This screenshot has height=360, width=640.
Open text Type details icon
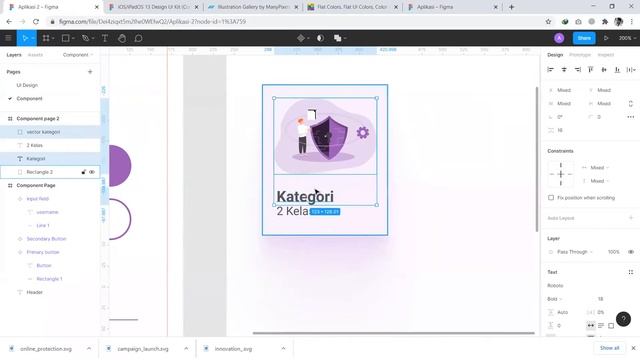coord(631,272)
